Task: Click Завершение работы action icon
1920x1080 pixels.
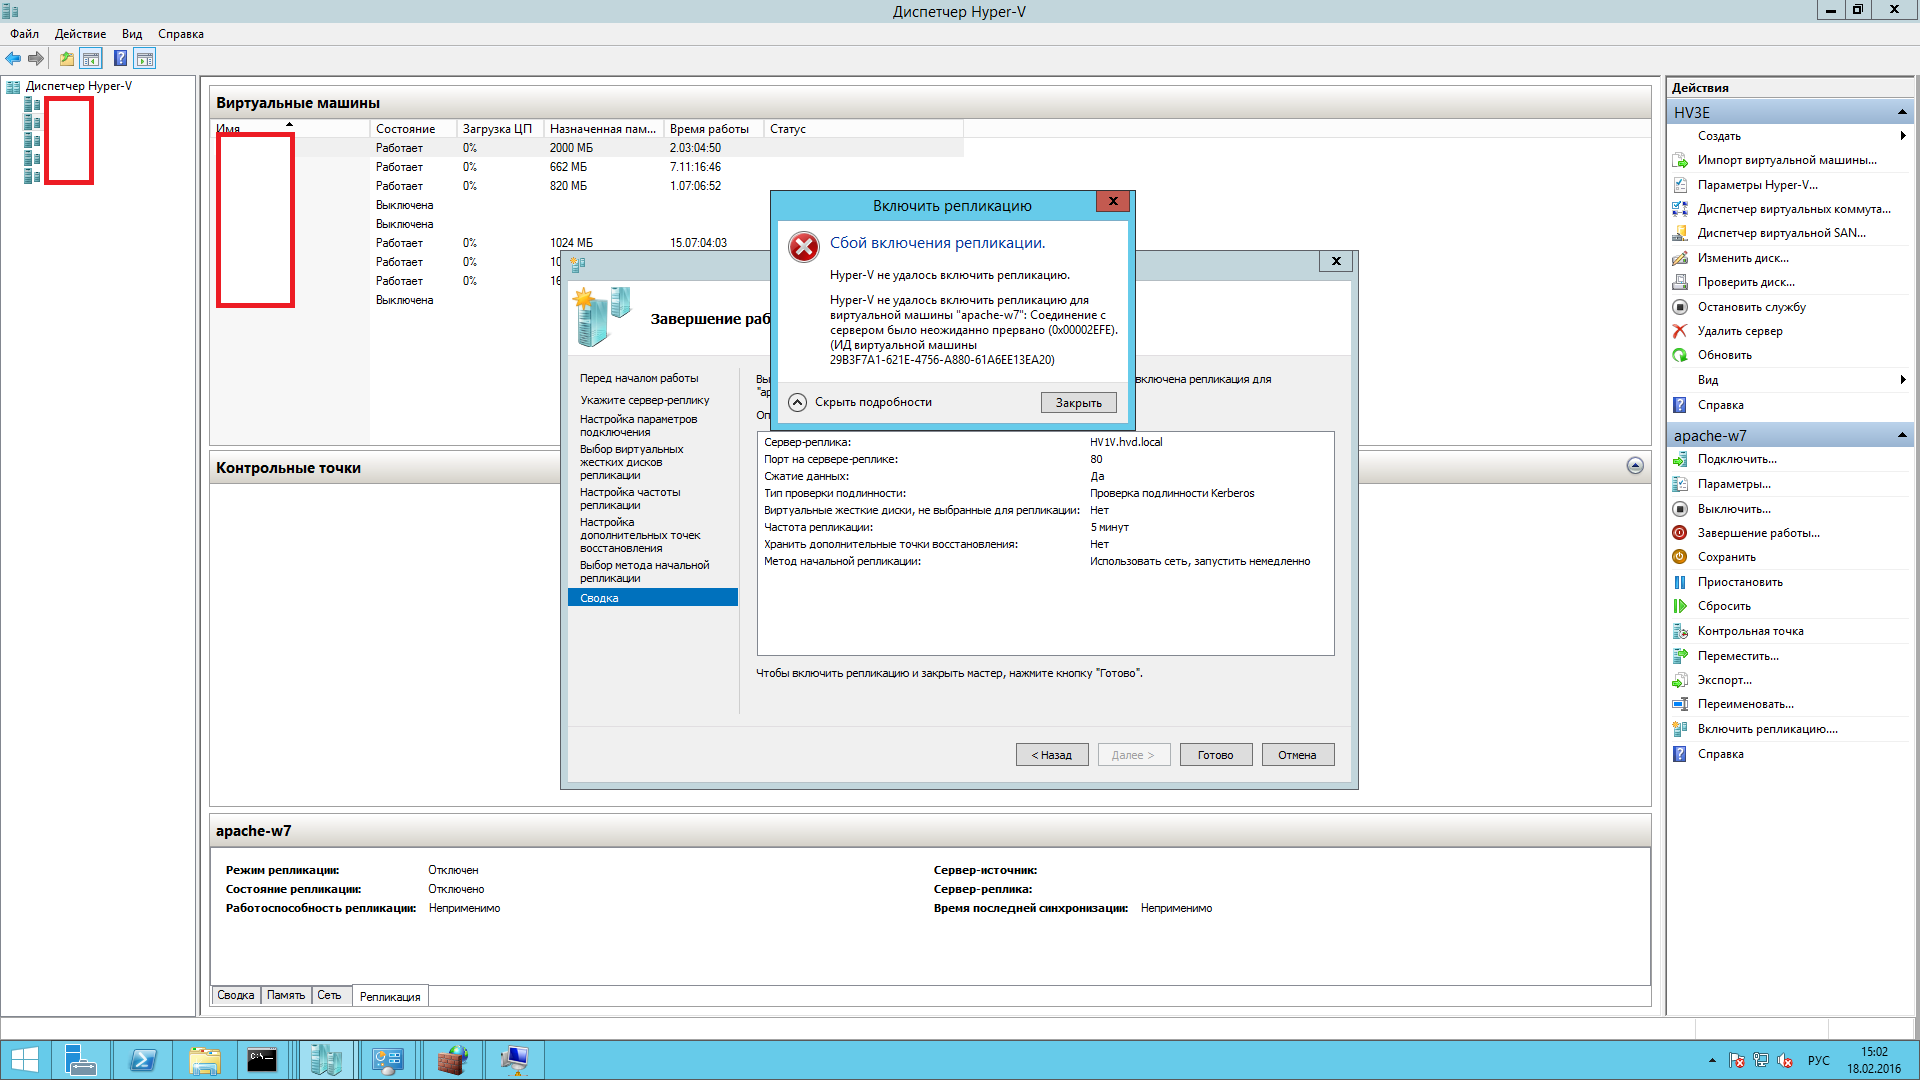Action: [x=1680, y=533]
